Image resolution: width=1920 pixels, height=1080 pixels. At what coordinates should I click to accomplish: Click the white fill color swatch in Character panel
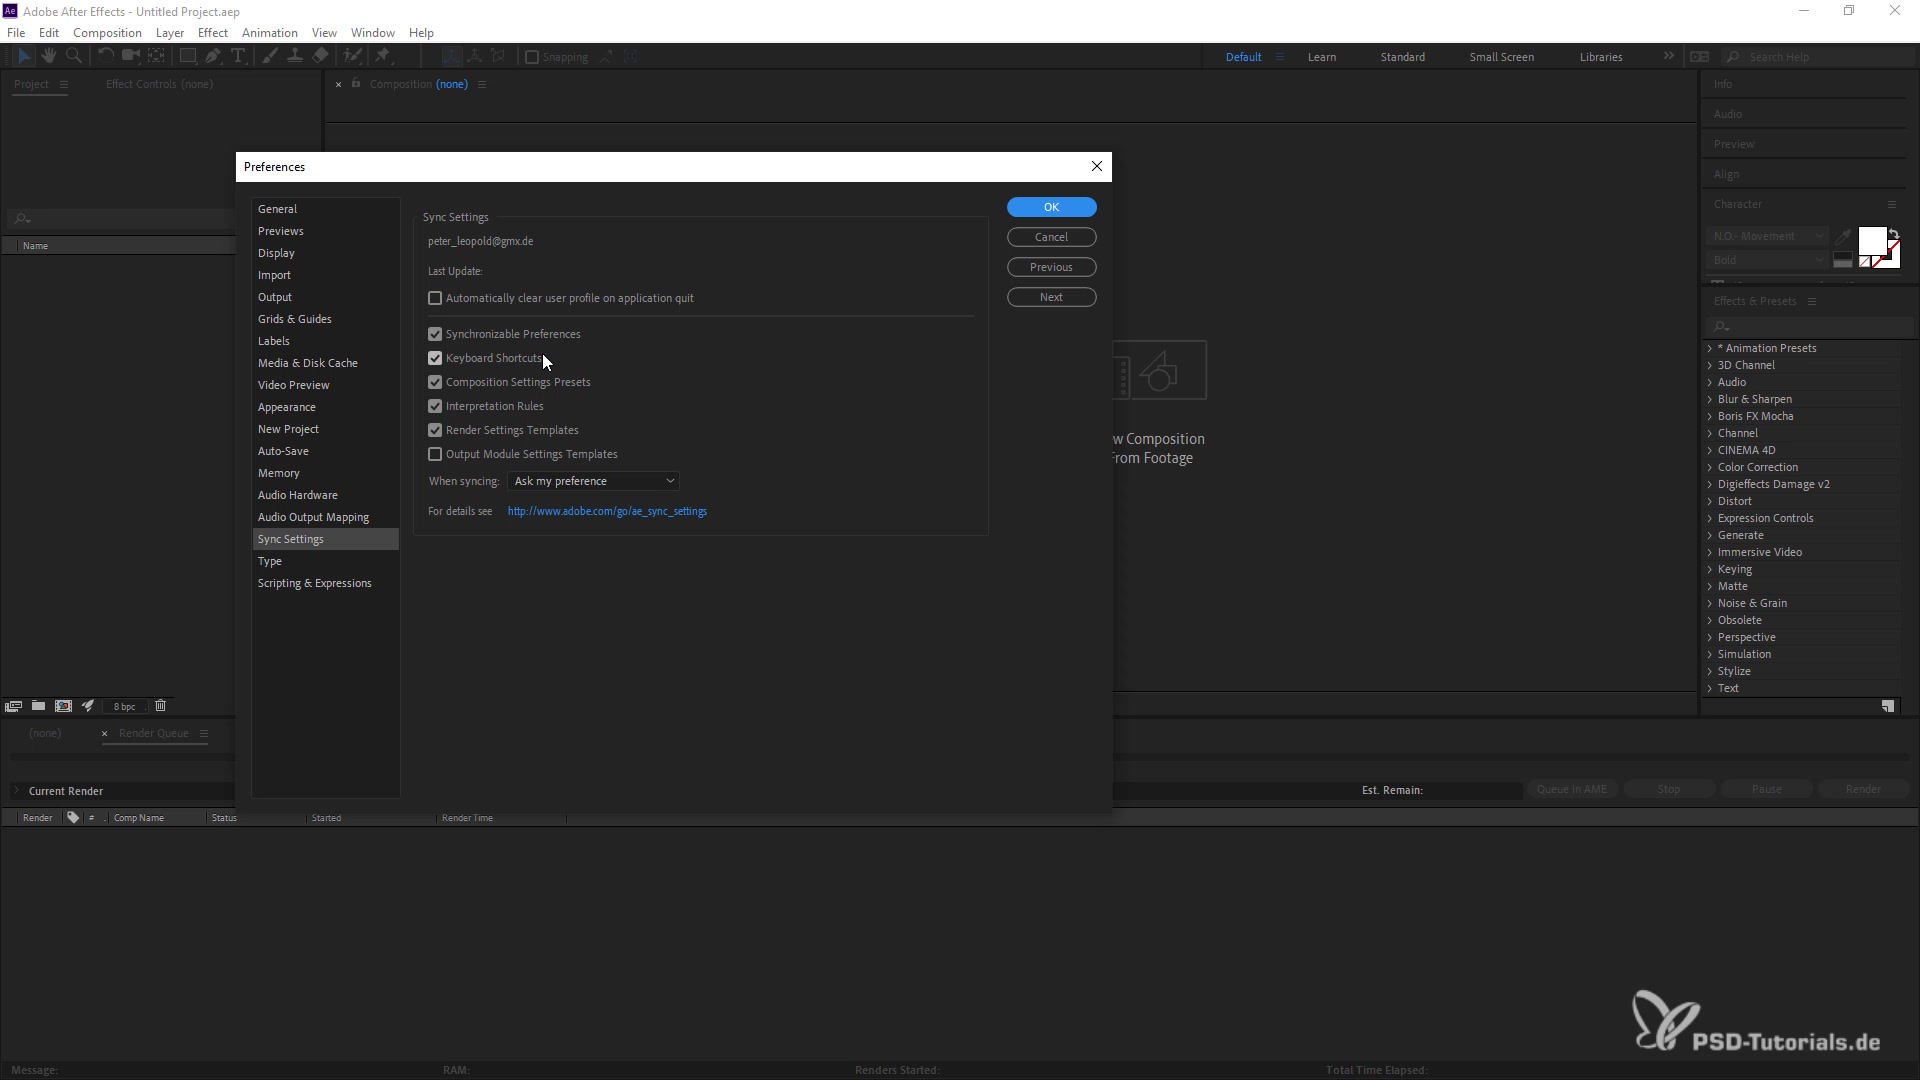point(1870,241)
